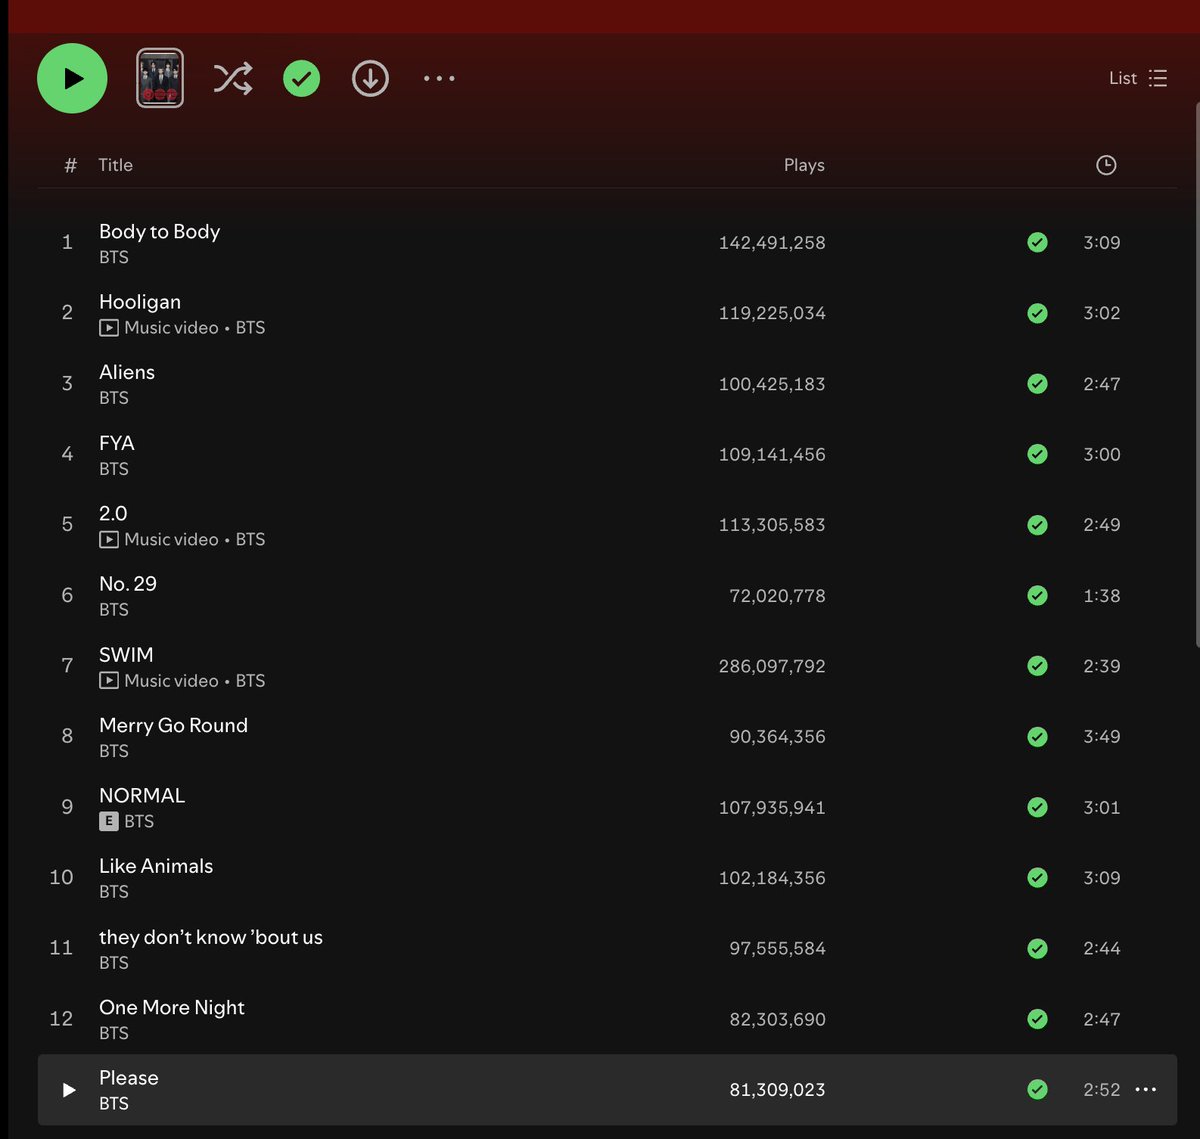Start playback with the big green play button
This screenshot has height=1139, width=1200.
[72, 78]
